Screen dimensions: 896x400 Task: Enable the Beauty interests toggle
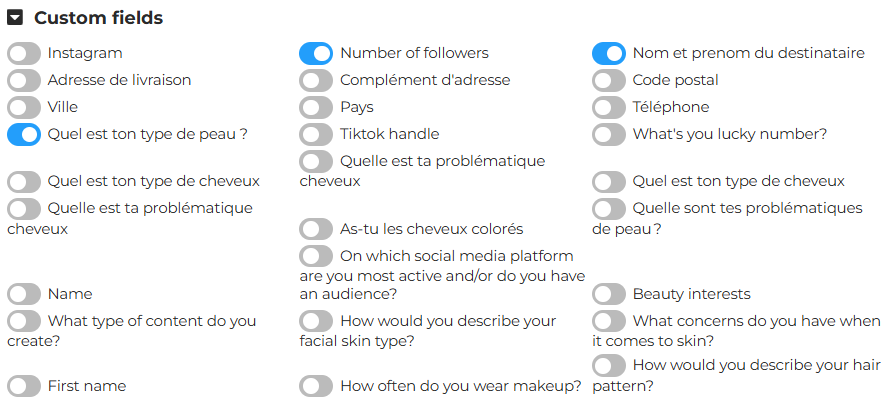coord(609,294)
